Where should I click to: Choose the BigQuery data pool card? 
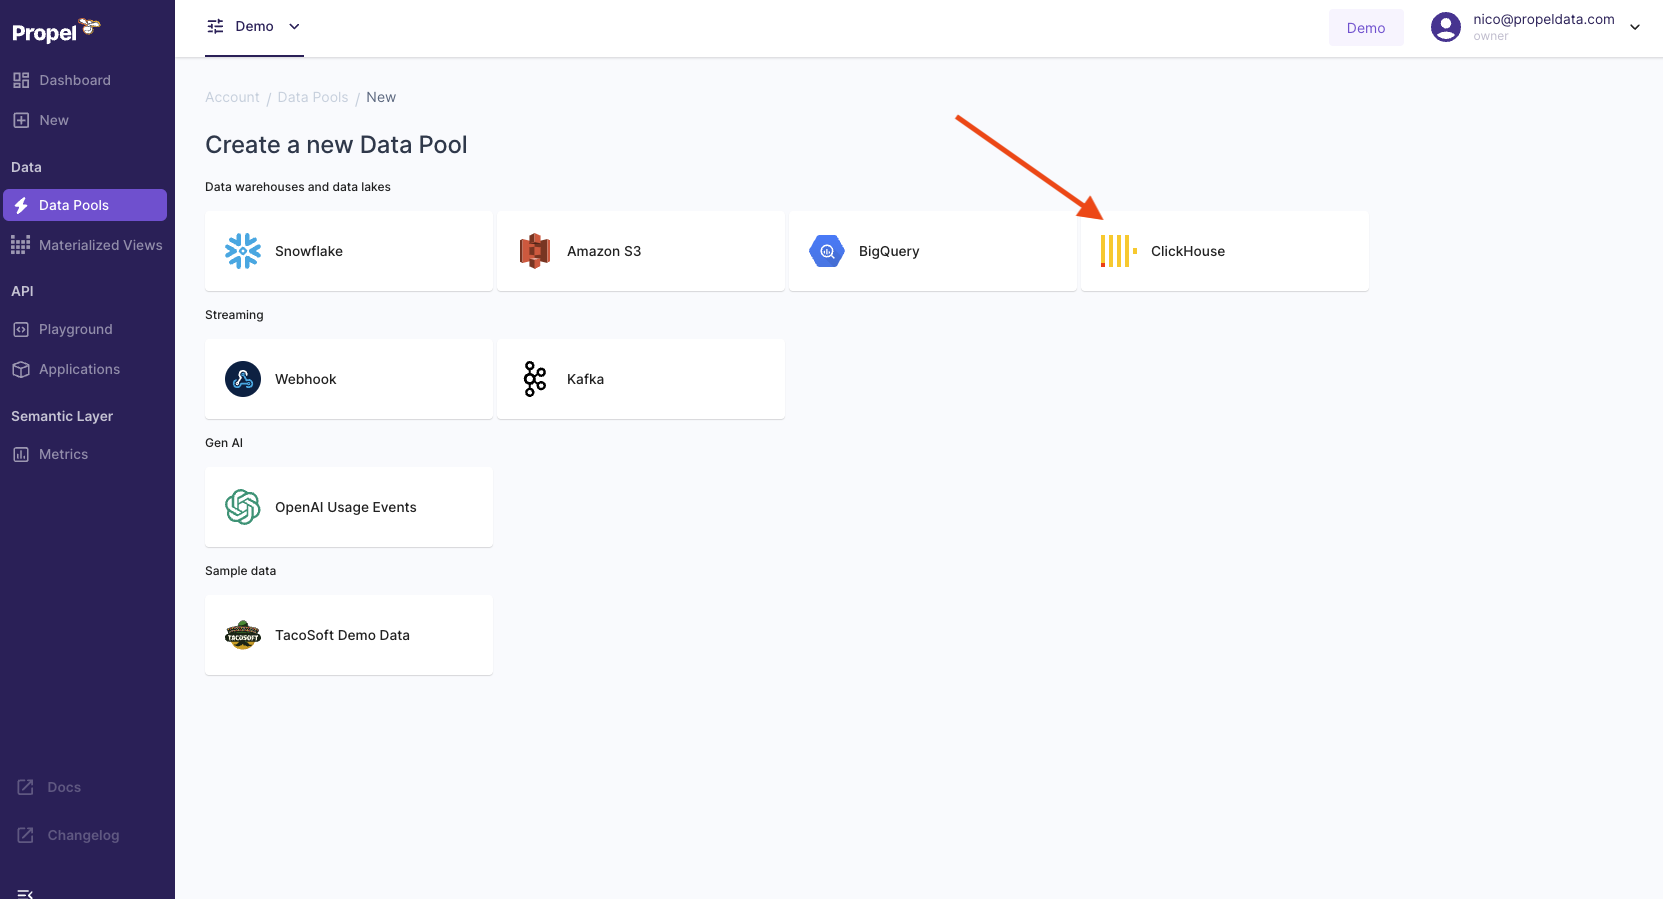(x=933, y=251)
